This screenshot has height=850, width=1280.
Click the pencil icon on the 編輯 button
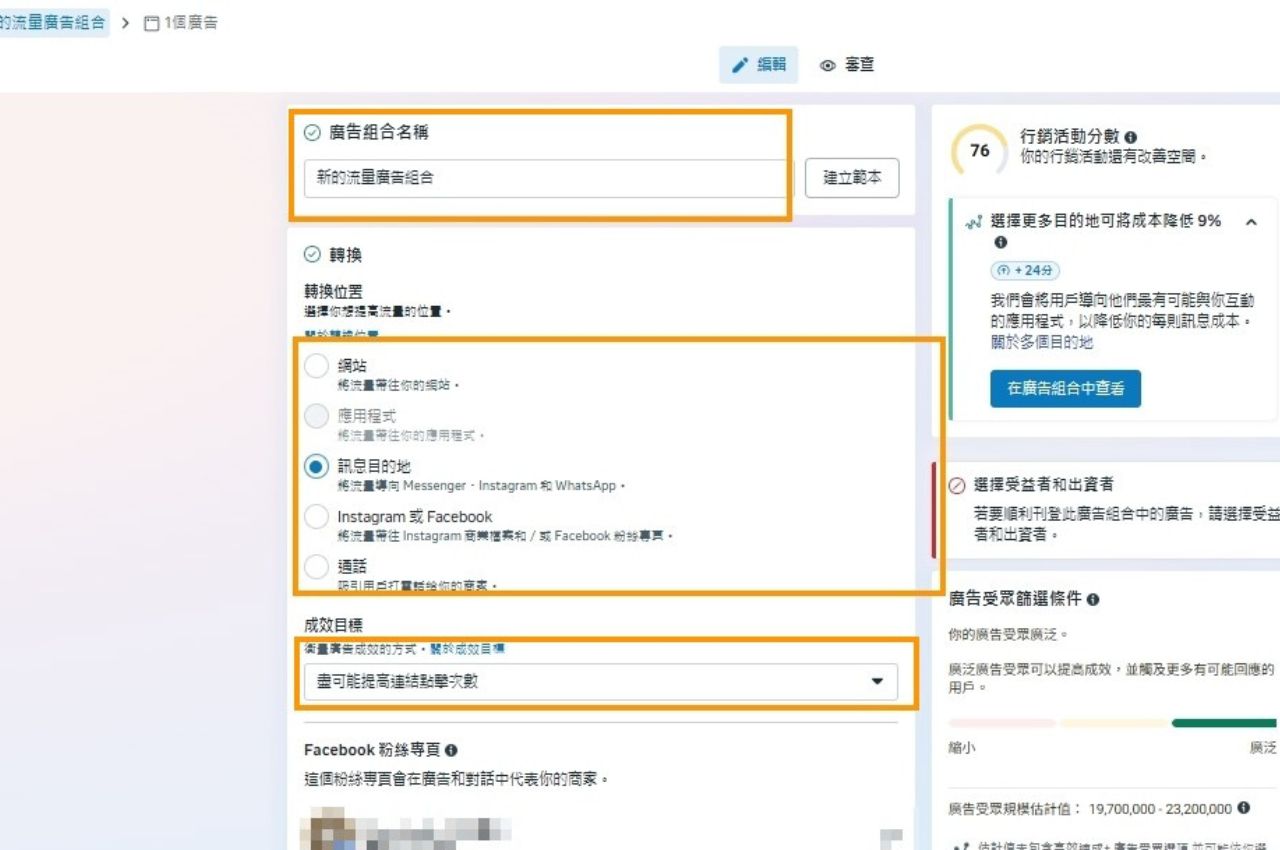coord(742,65)
